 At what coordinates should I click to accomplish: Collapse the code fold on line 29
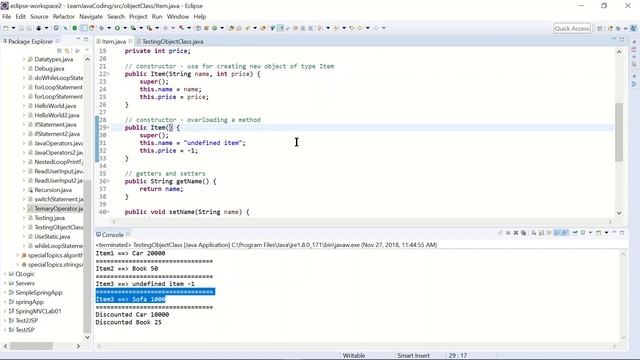coord(108,128)
